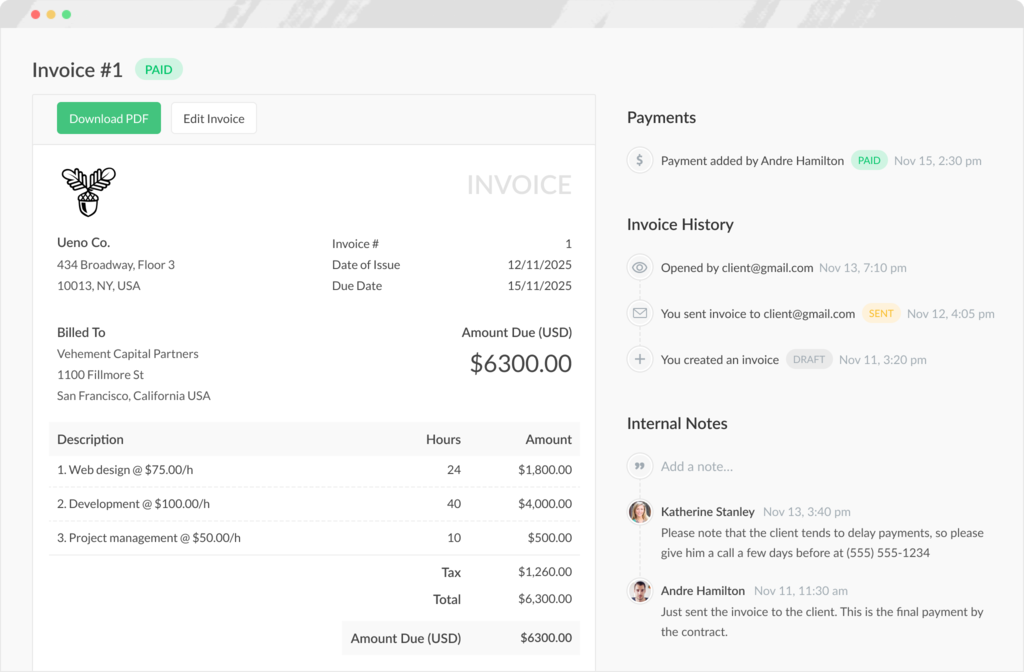
Task: Click the envelope icon on the sent invoice entry
Action: (640, 313)
